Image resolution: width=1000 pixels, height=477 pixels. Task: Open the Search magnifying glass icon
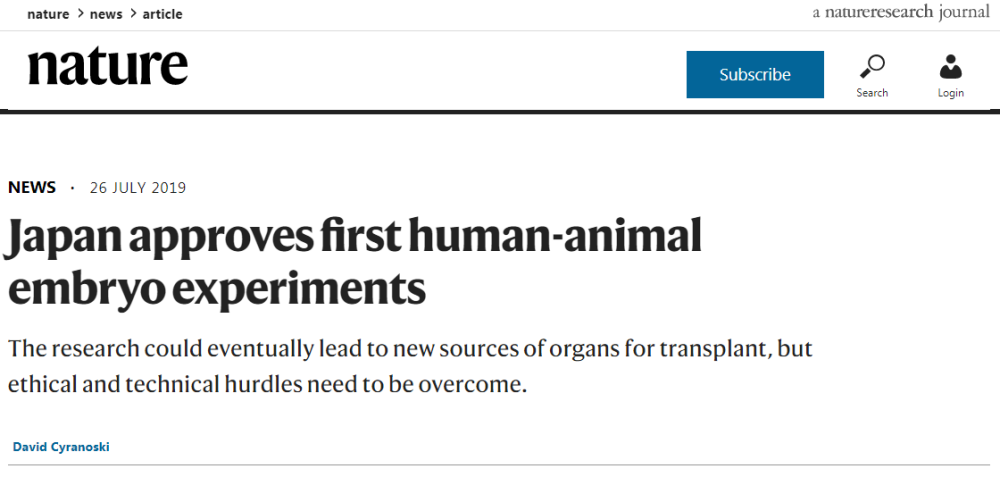(x=872, y=66)
